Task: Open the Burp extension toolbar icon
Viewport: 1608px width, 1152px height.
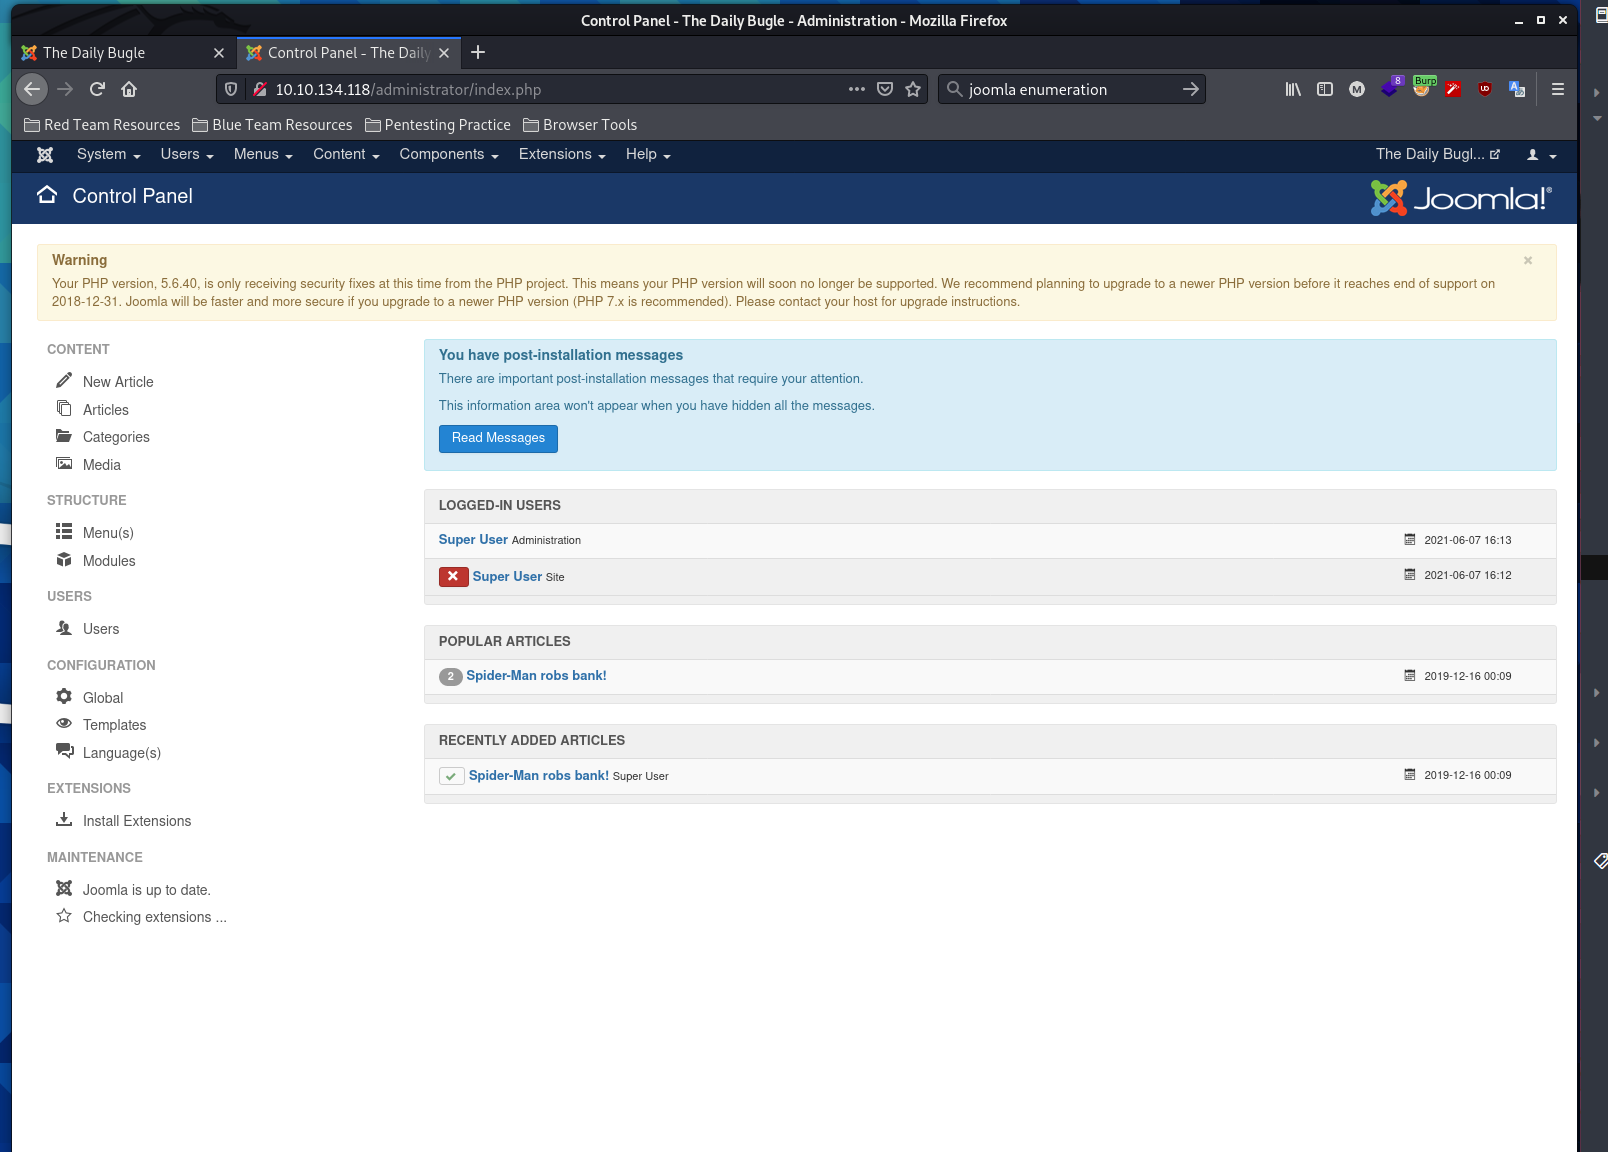Action: [1422, 89]
